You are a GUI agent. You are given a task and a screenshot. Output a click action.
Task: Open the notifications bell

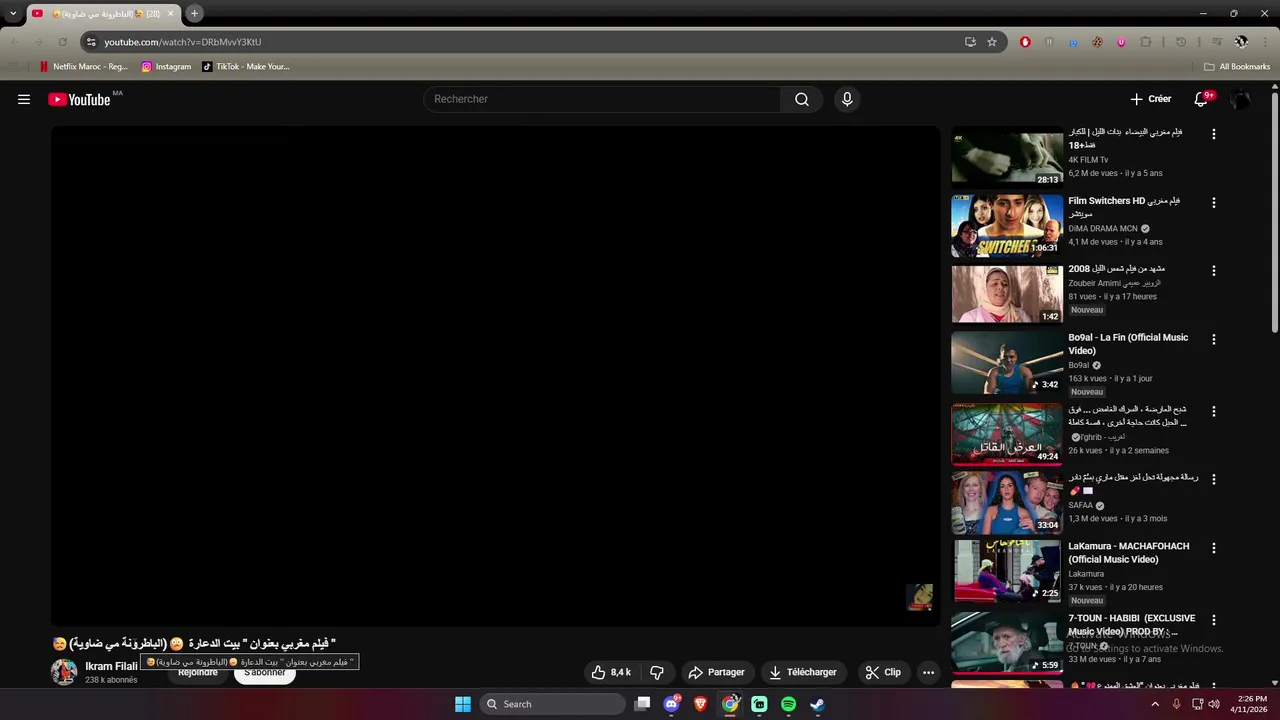click(x=1202, y=99)
